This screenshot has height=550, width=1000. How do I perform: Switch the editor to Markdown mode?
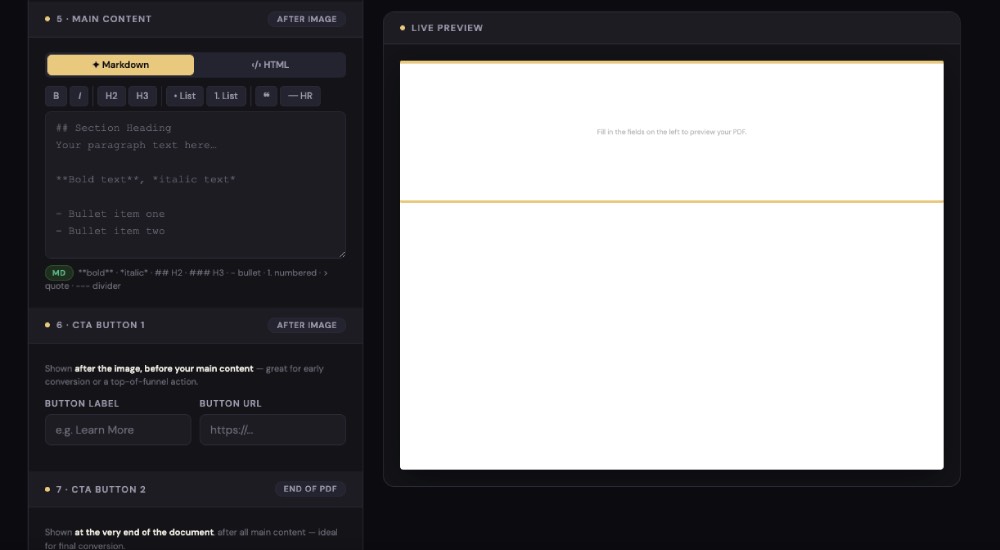coord(120,65)
